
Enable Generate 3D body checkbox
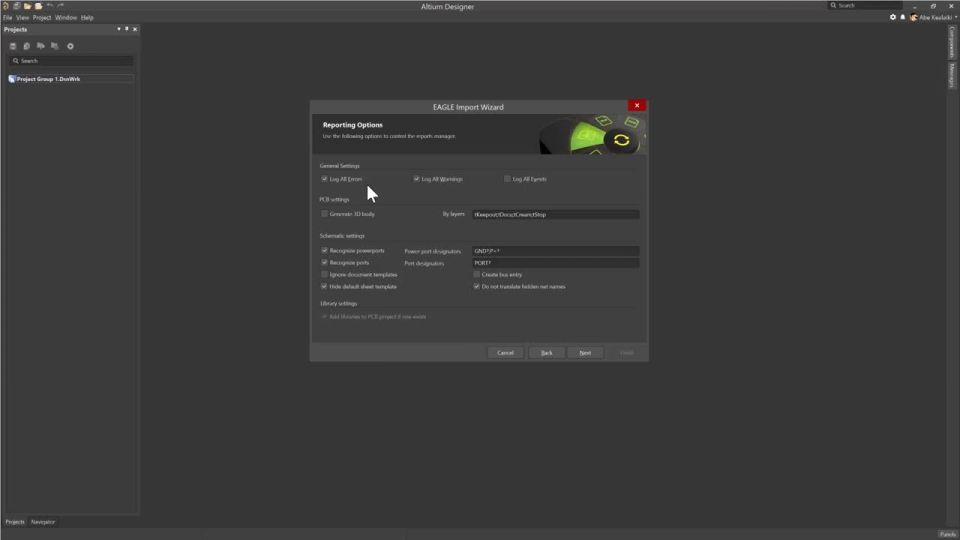click(324, 214)
